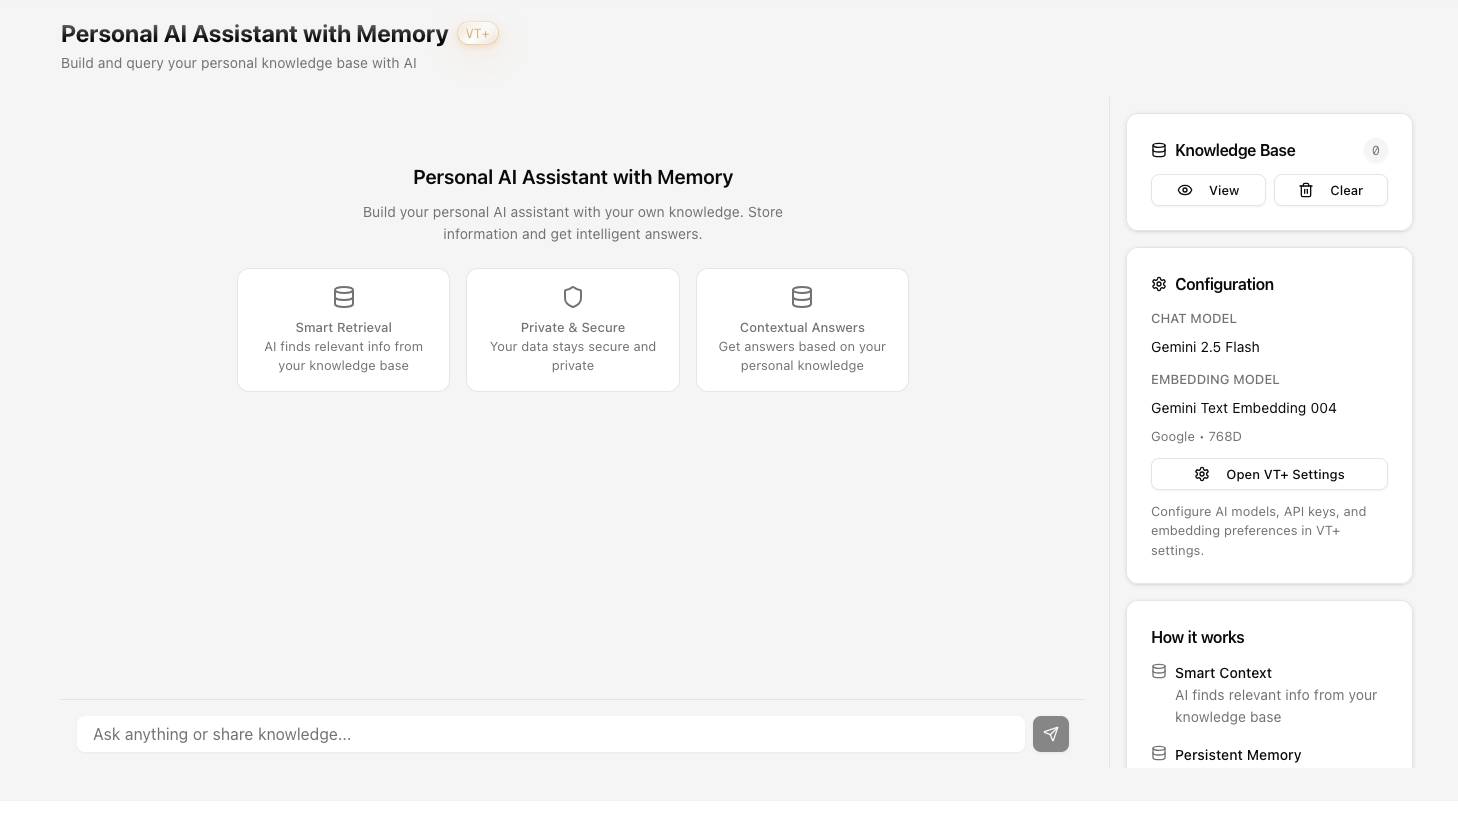Click the Knowledge Base header database icon
Viewport: 1458px width, 813px height.
tap(1159, 150)
